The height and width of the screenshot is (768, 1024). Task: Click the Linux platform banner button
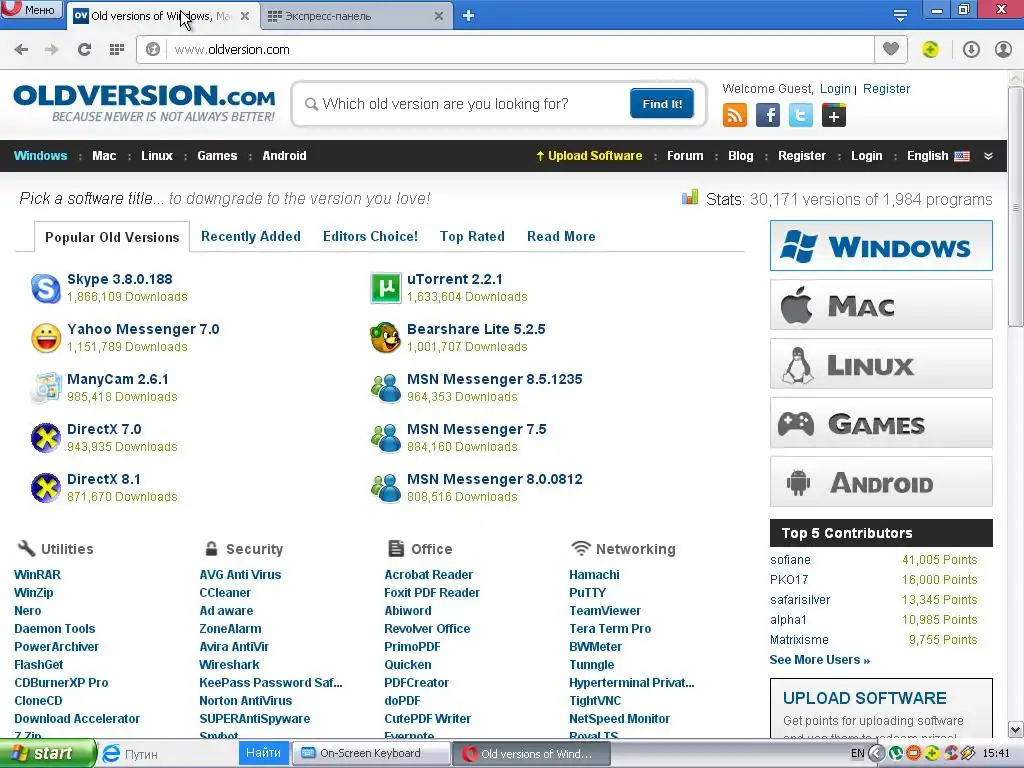tap(881, 364)
